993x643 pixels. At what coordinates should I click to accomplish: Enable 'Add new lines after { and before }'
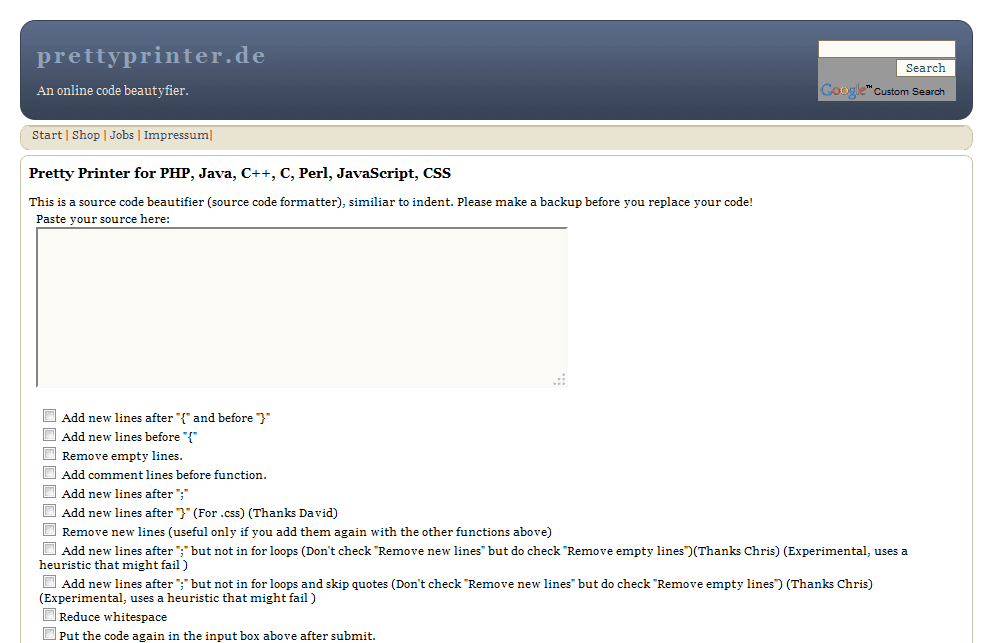pos(49,416)
